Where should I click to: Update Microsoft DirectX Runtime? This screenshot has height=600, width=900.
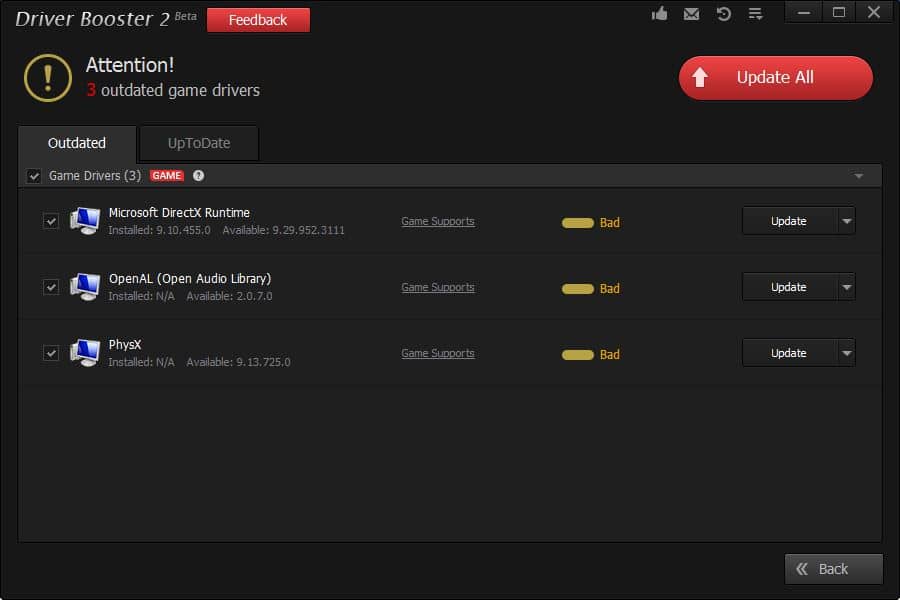point(790,221)
